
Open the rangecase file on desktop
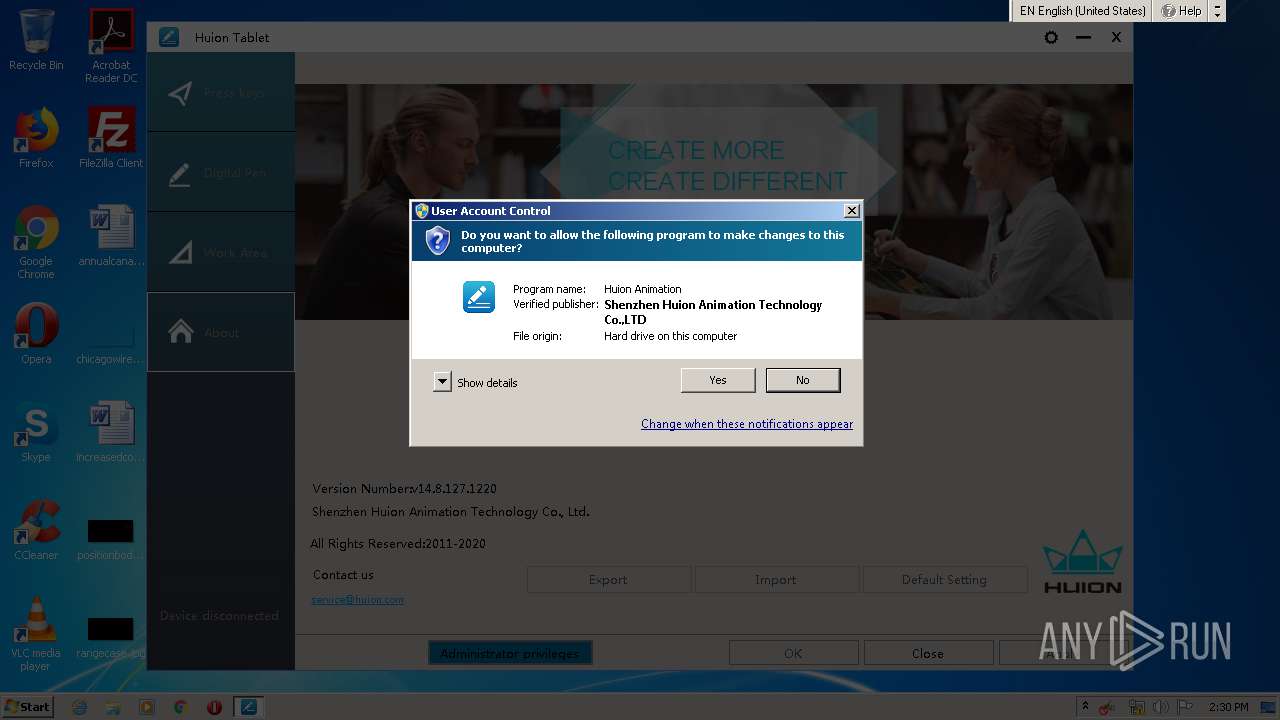point(111,638)
